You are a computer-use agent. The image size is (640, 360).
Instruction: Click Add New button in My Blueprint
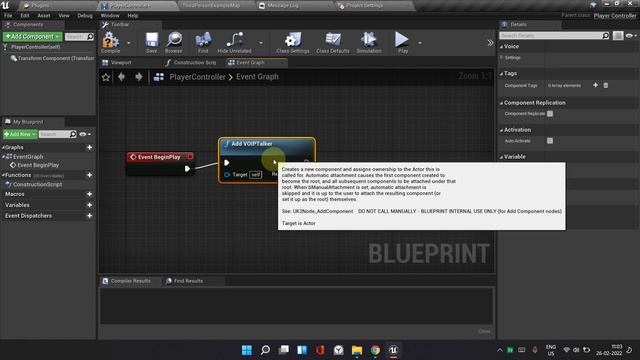[20, 134]
